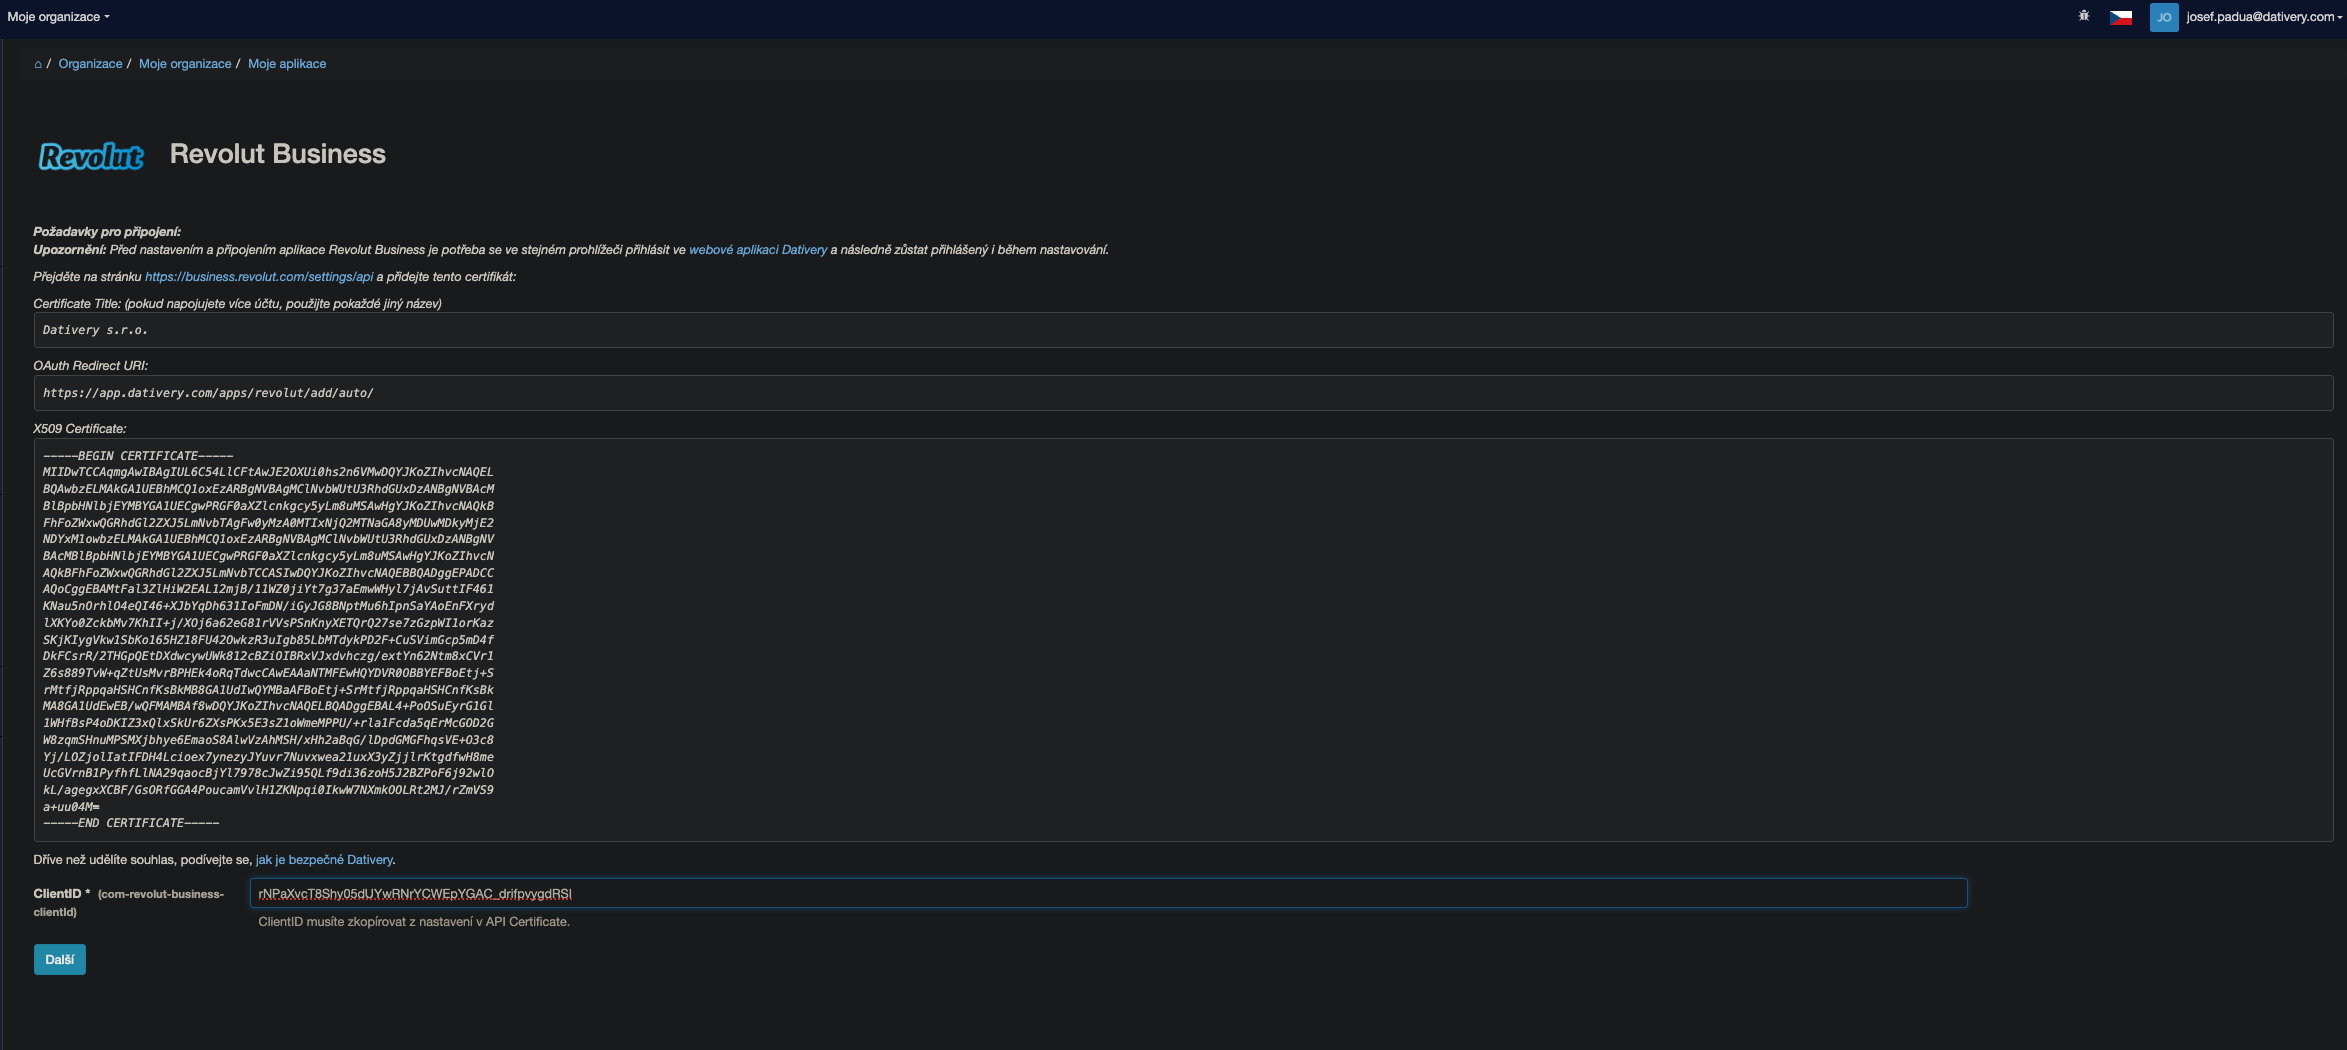This screenshot has width=2347, height=1050.
Task: Click the JO user avatar
Action: tap(2164, 17)
